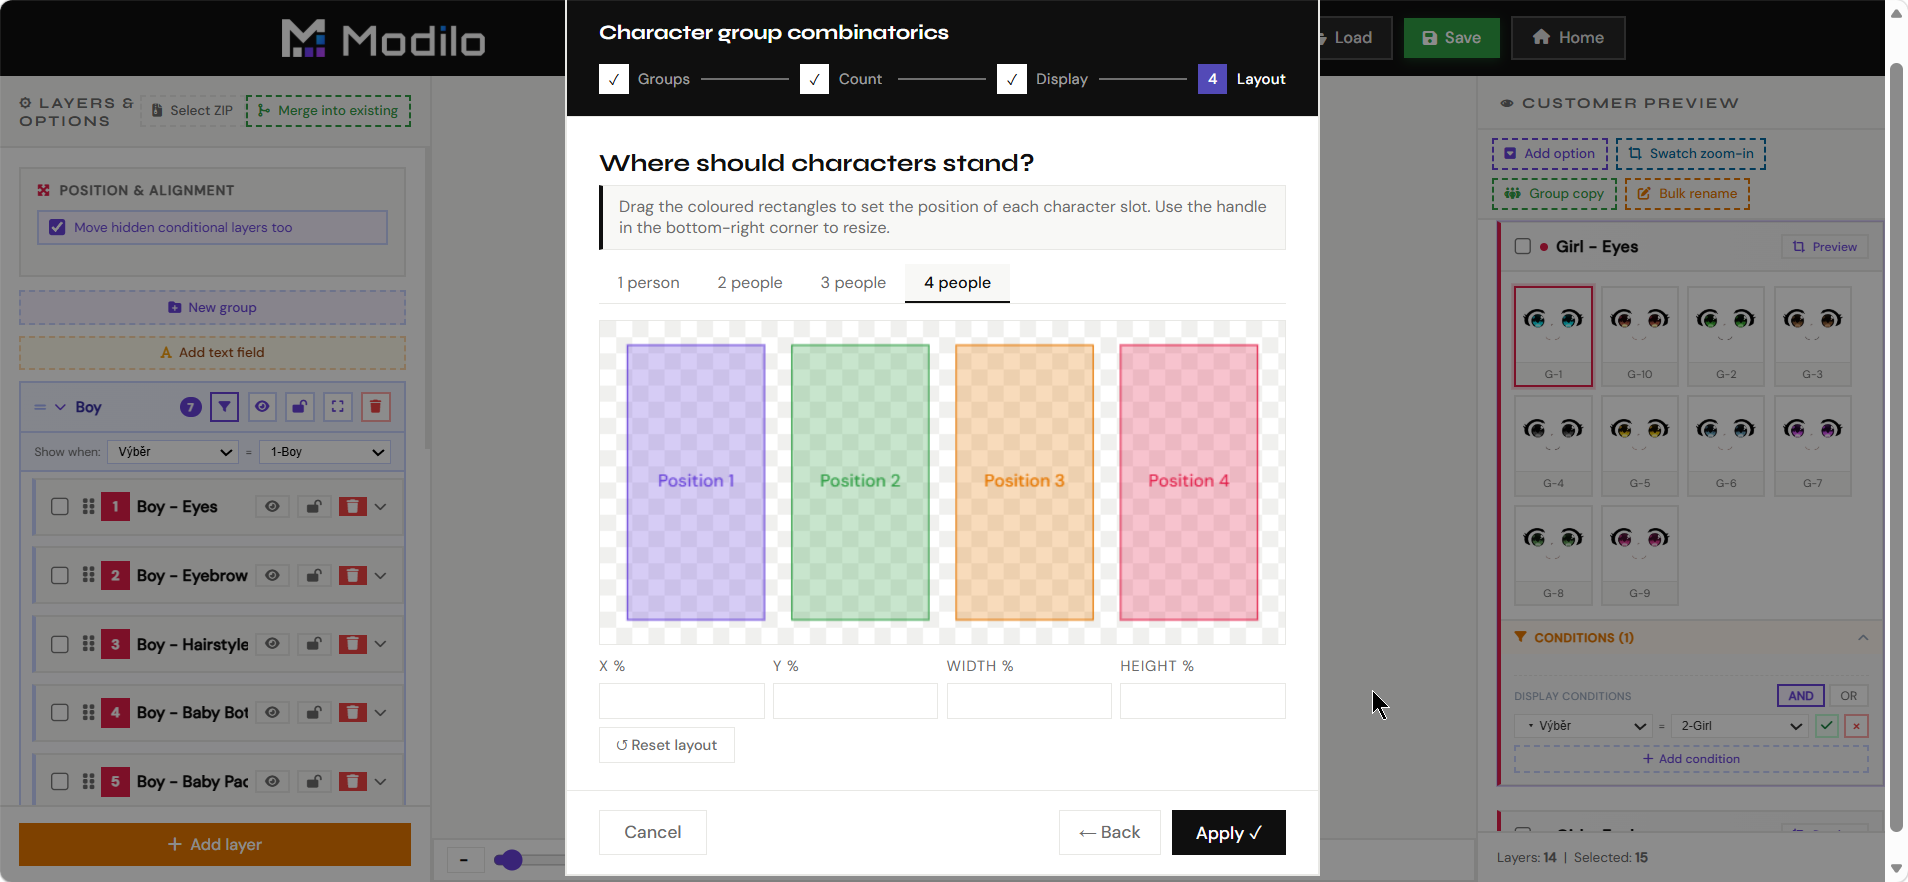The width and height of the screenshot is (1908, 882).
Task: Toggle visibility of Boy group
Action: pyautogui.click(x=262, y=407)
